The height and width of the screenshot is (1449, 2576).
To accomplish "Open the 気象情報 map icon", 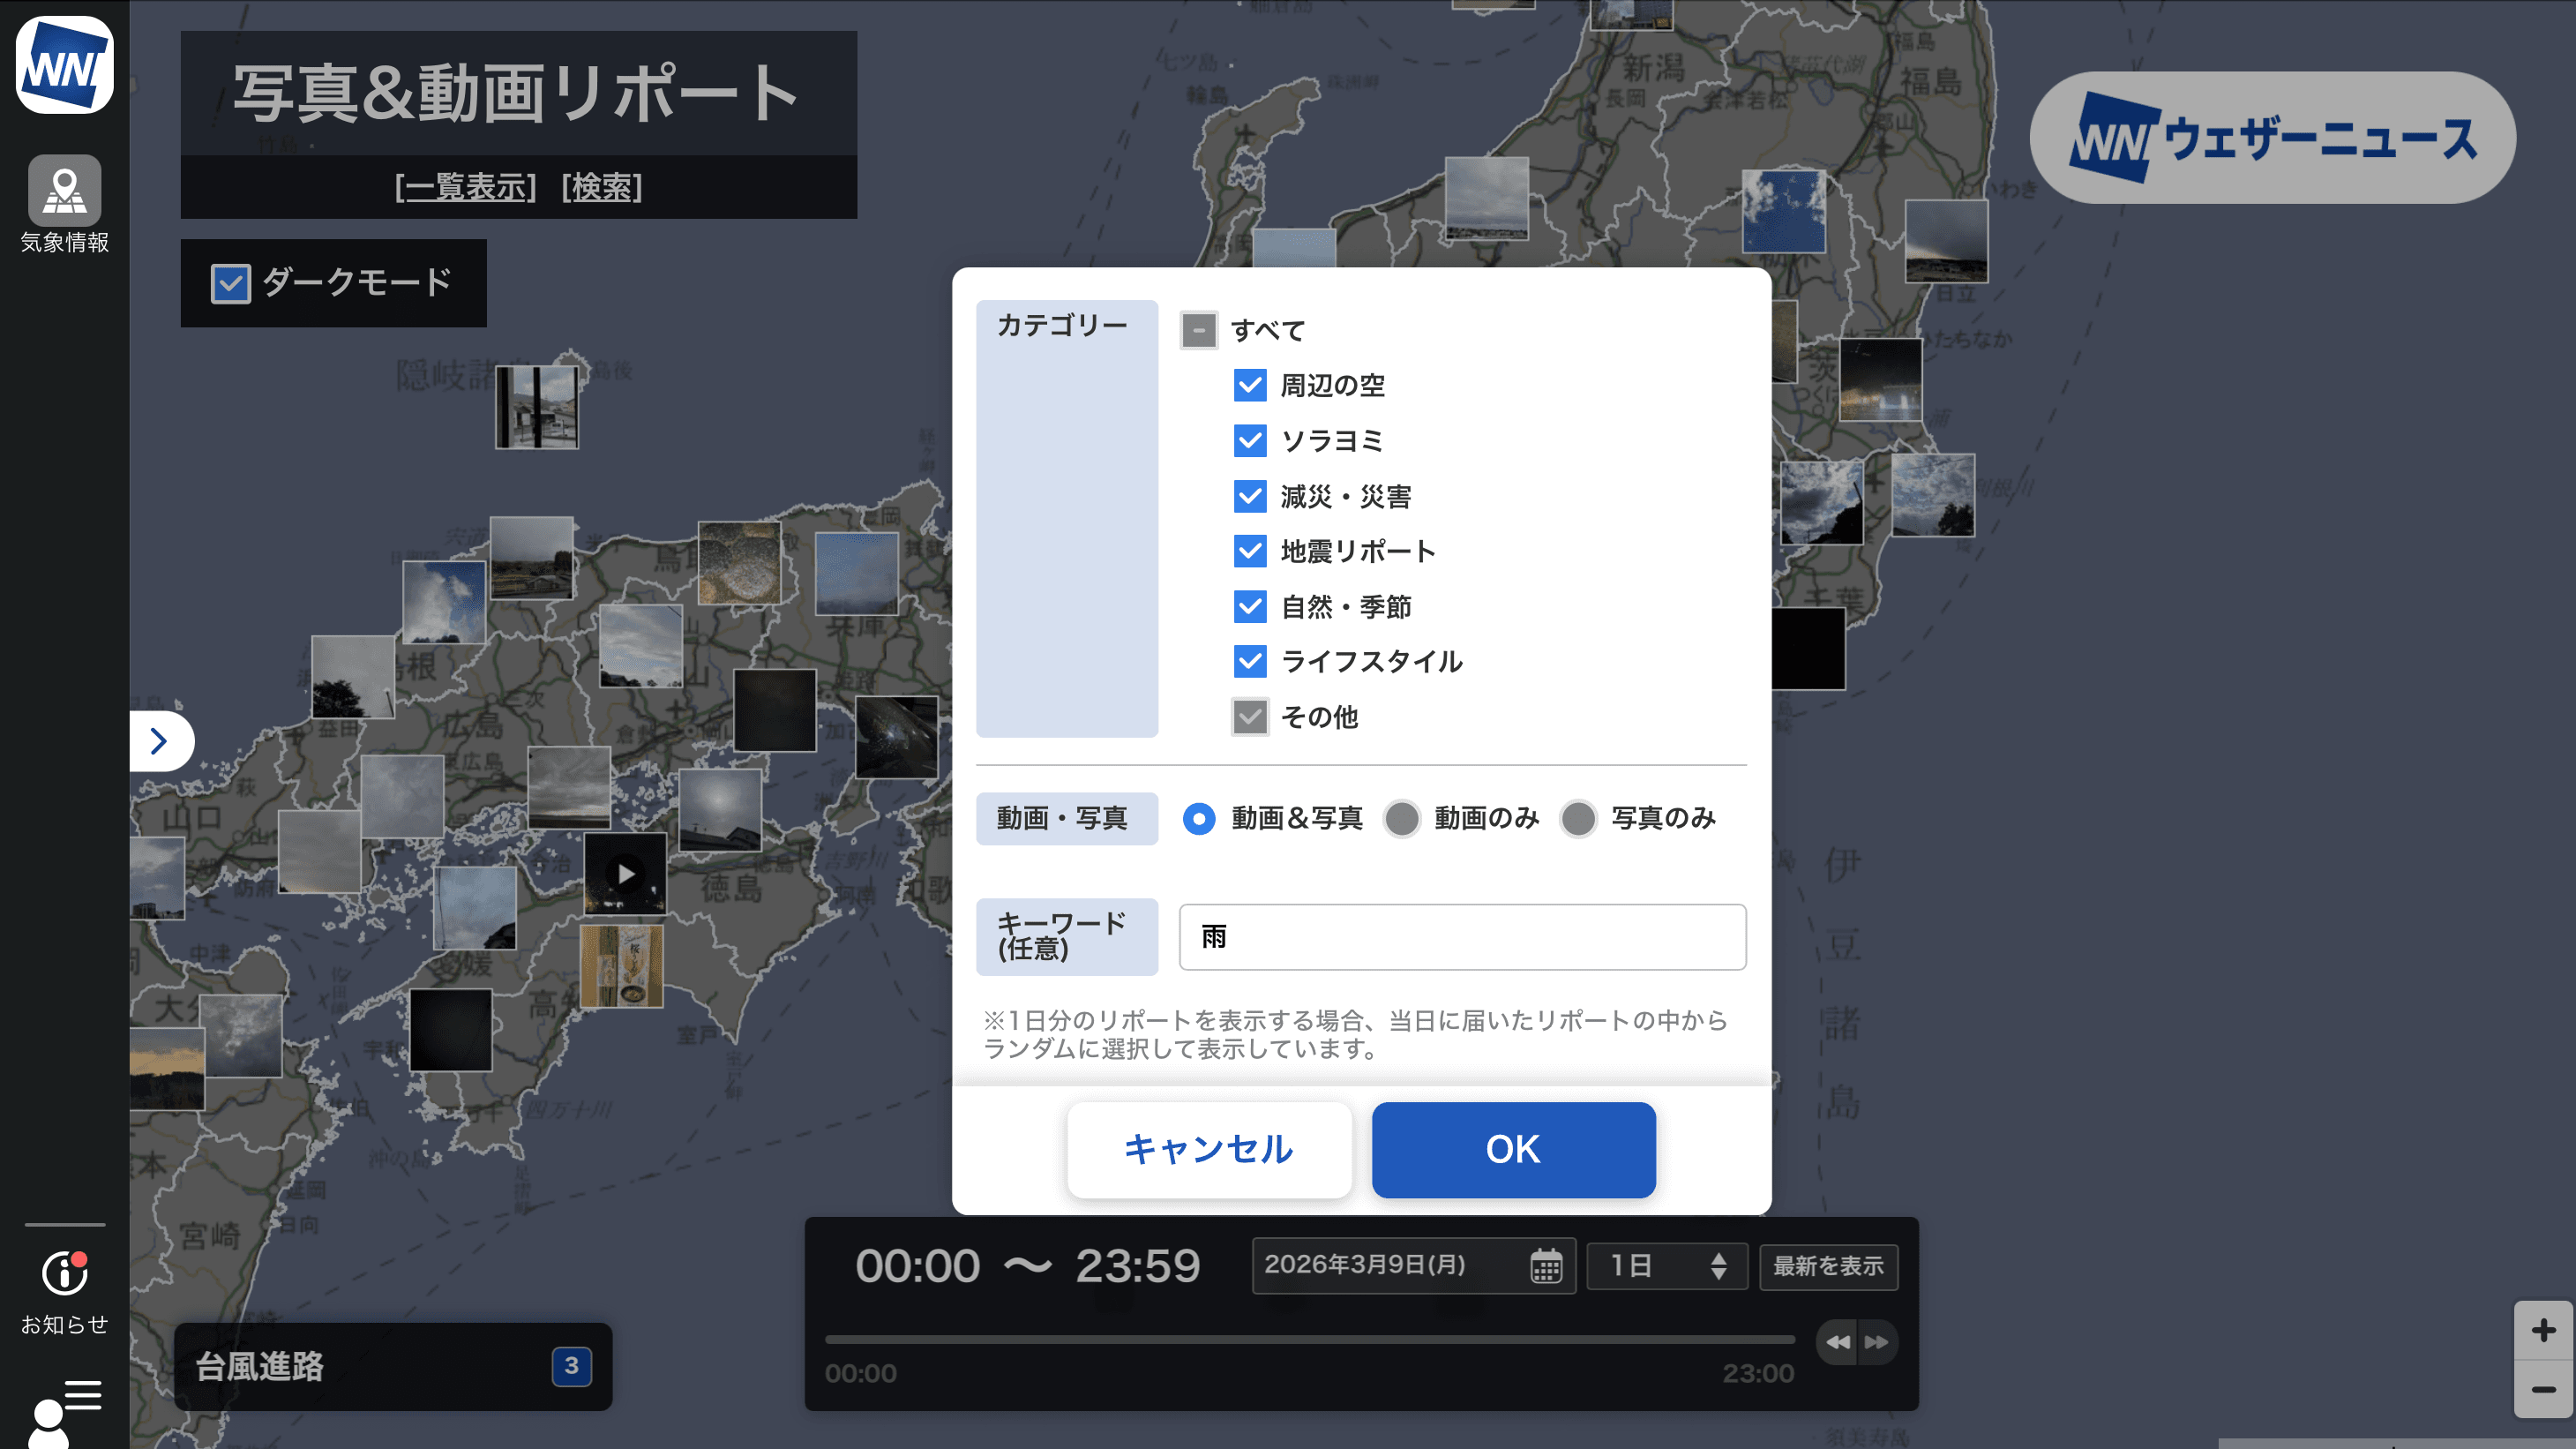I will tap(64, 190).
